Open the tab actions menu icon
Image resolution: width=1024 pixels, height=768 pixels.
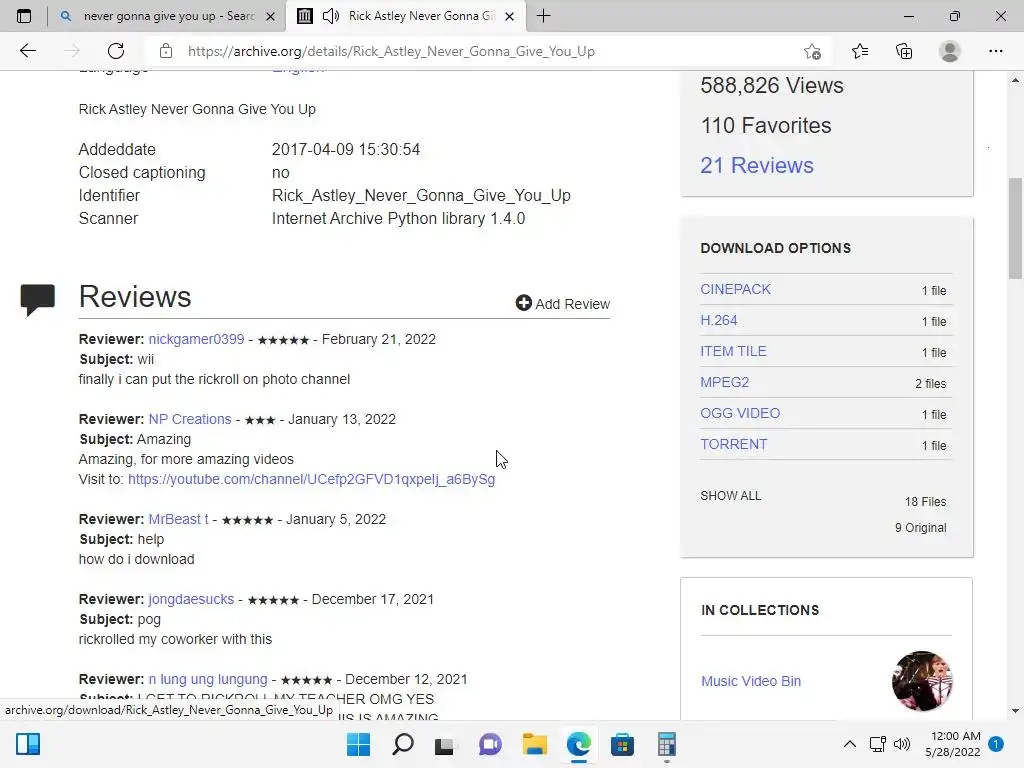24,16
